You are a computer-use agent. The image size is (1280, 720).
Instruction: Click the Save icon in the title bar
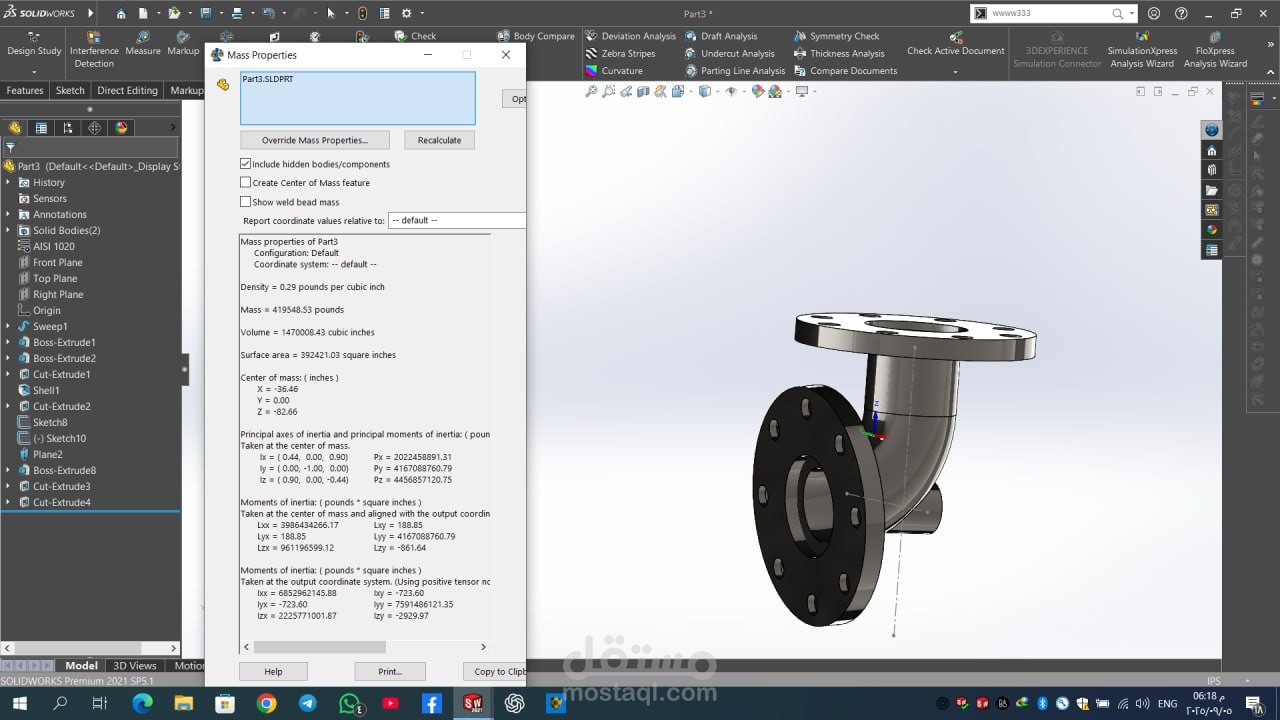205,14
